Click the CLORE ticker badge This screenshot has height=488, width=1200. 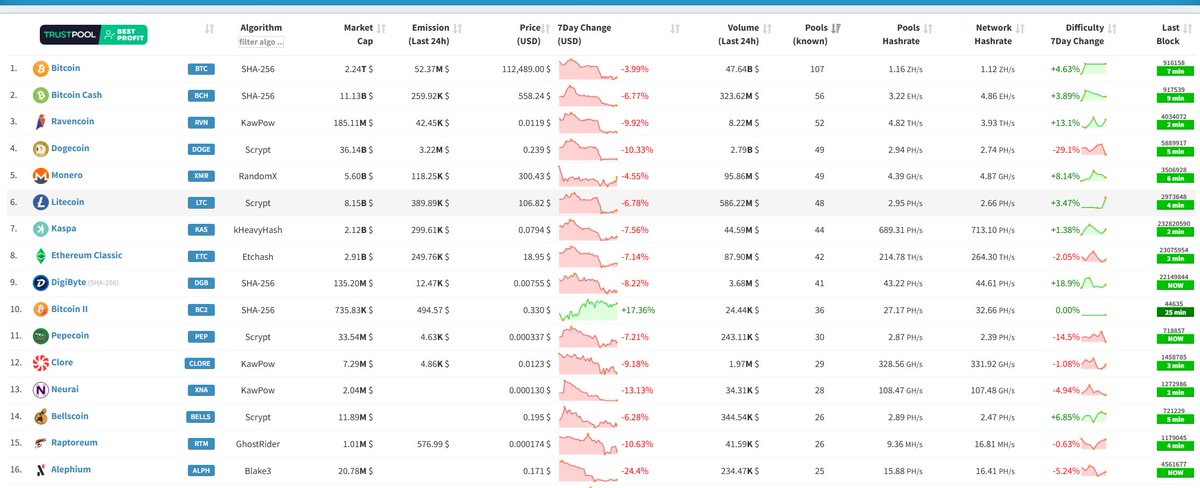tap(201, 363)
